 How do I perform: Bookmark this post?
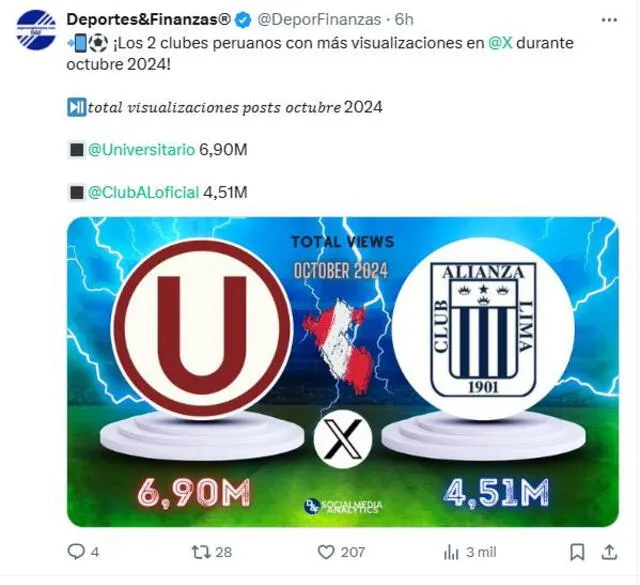(577, 552)
